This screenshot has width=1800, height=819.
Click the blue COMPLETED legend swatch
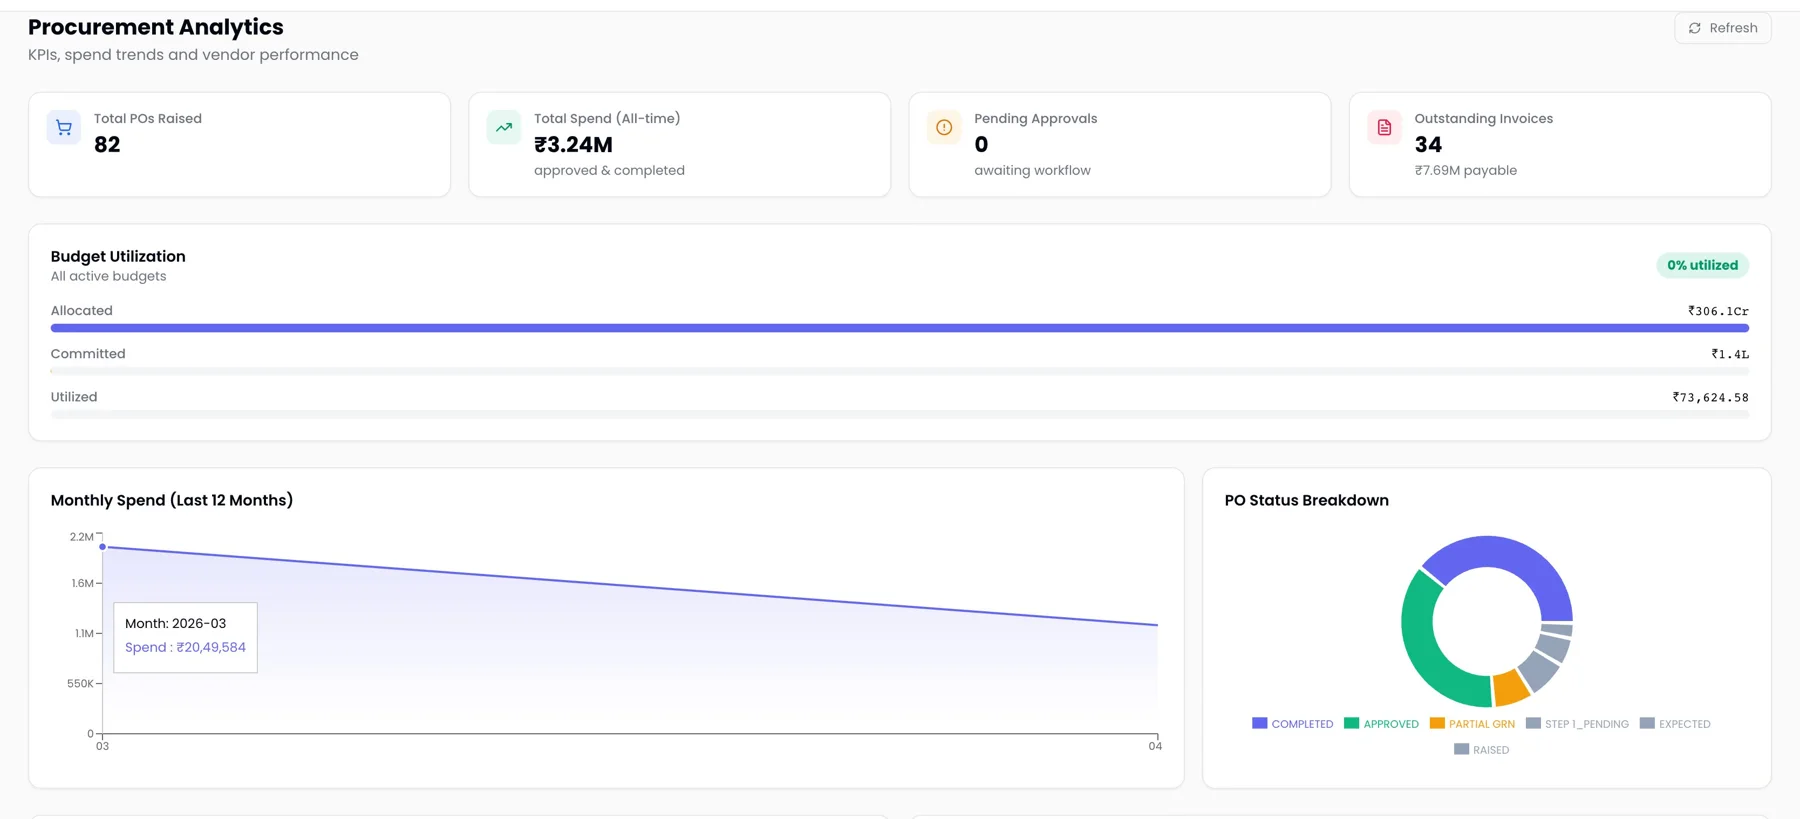coord(1260,723)
